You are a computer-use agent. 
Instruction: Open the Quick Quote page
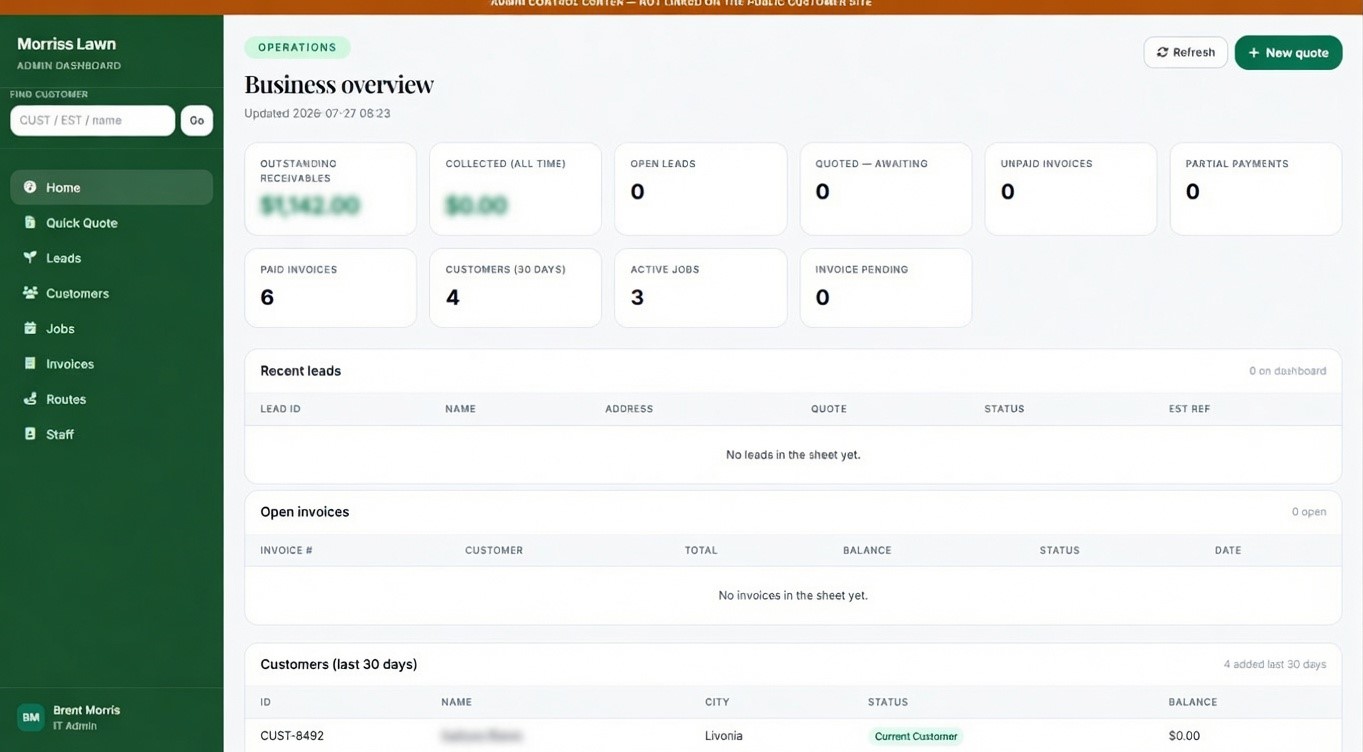tap(111, 222)
